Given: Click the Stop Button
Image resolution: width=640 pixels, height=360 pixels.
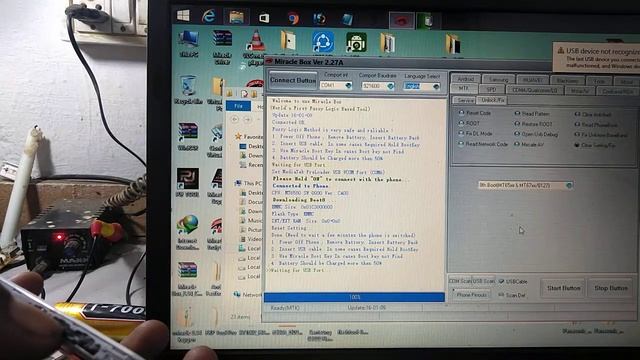Looking at the screenshot, I should click(x=611, y=288).
